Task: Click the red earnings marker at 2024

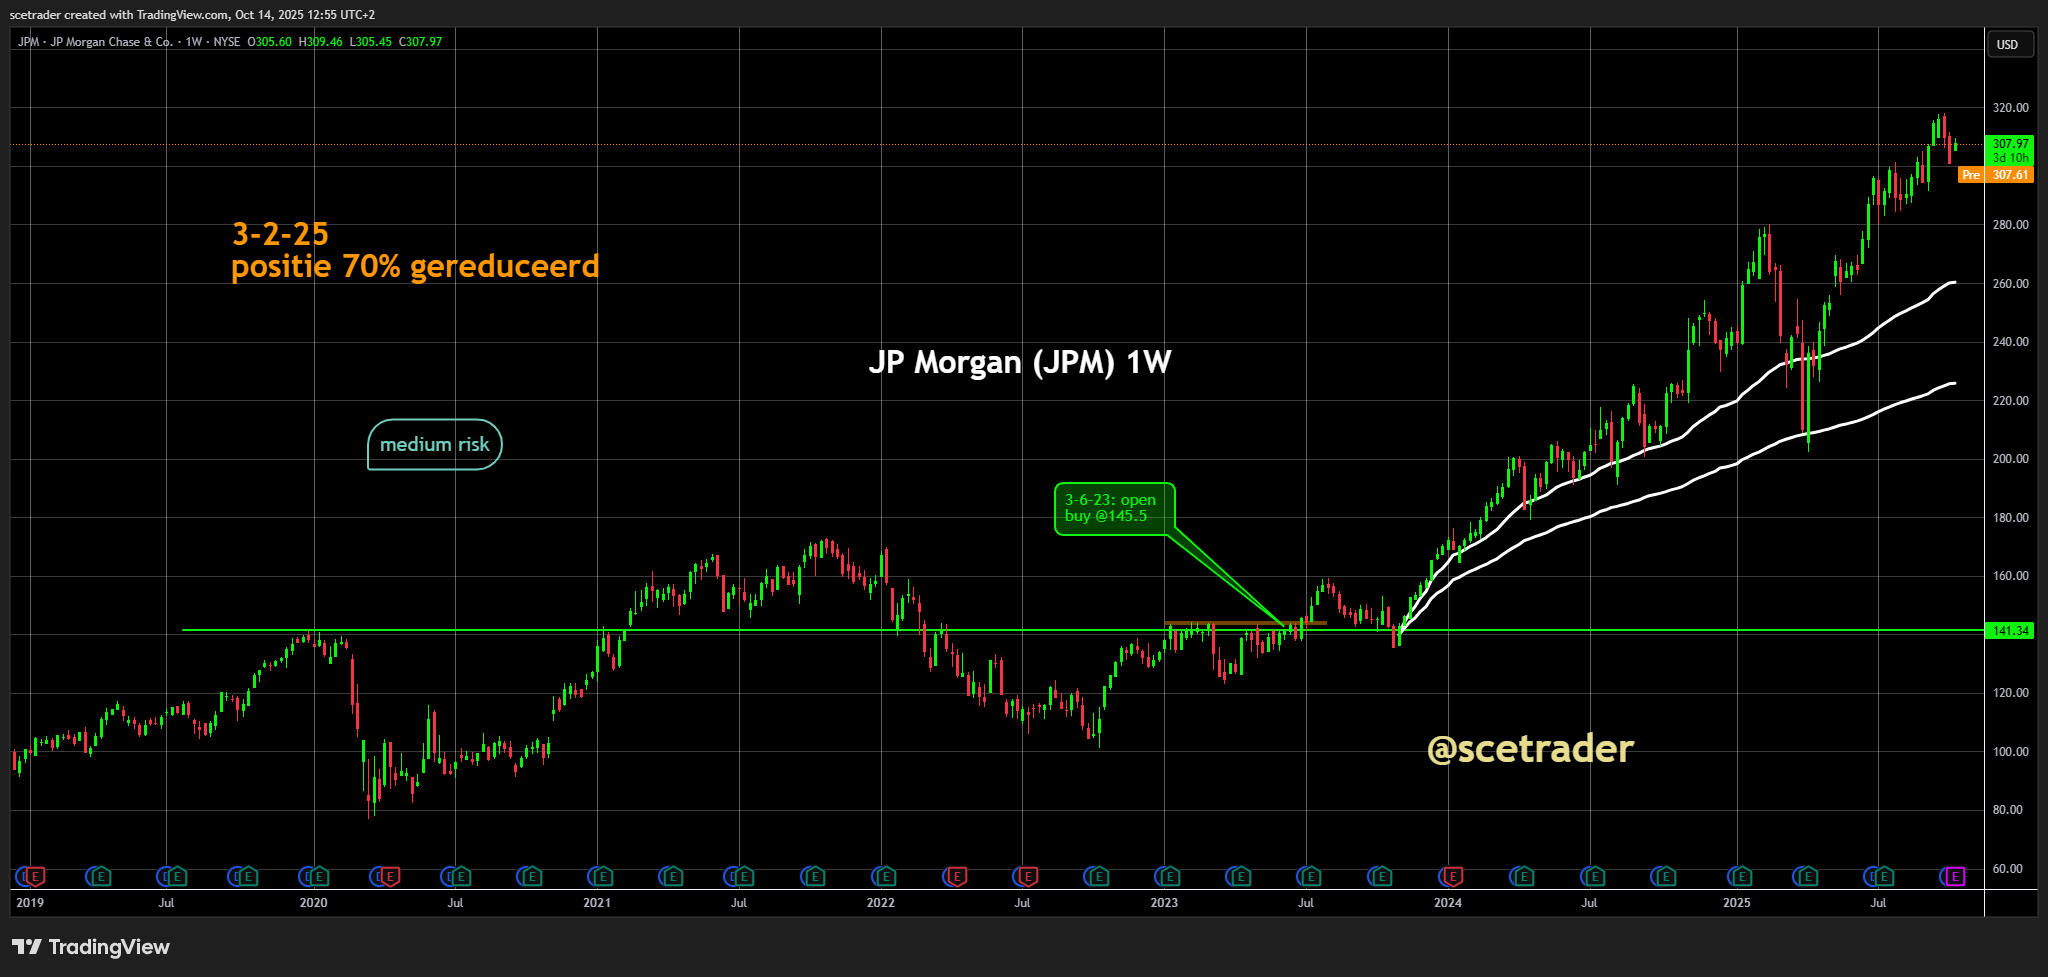Action: coord(1453,877)
